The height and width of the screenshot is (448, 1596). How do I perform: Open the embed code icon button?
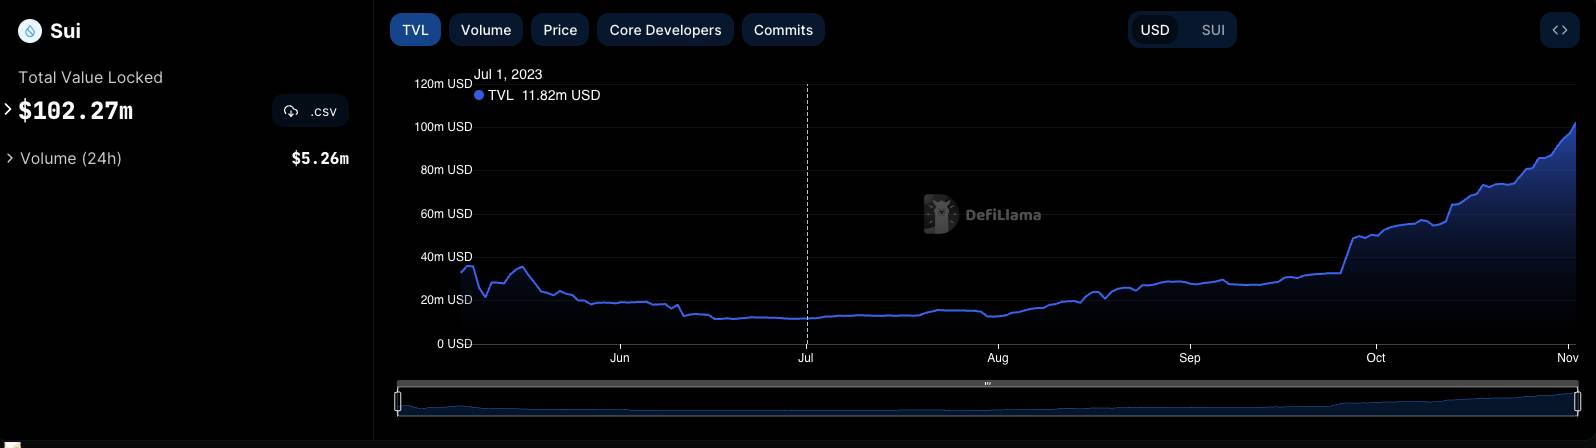tap(1560, 30)
